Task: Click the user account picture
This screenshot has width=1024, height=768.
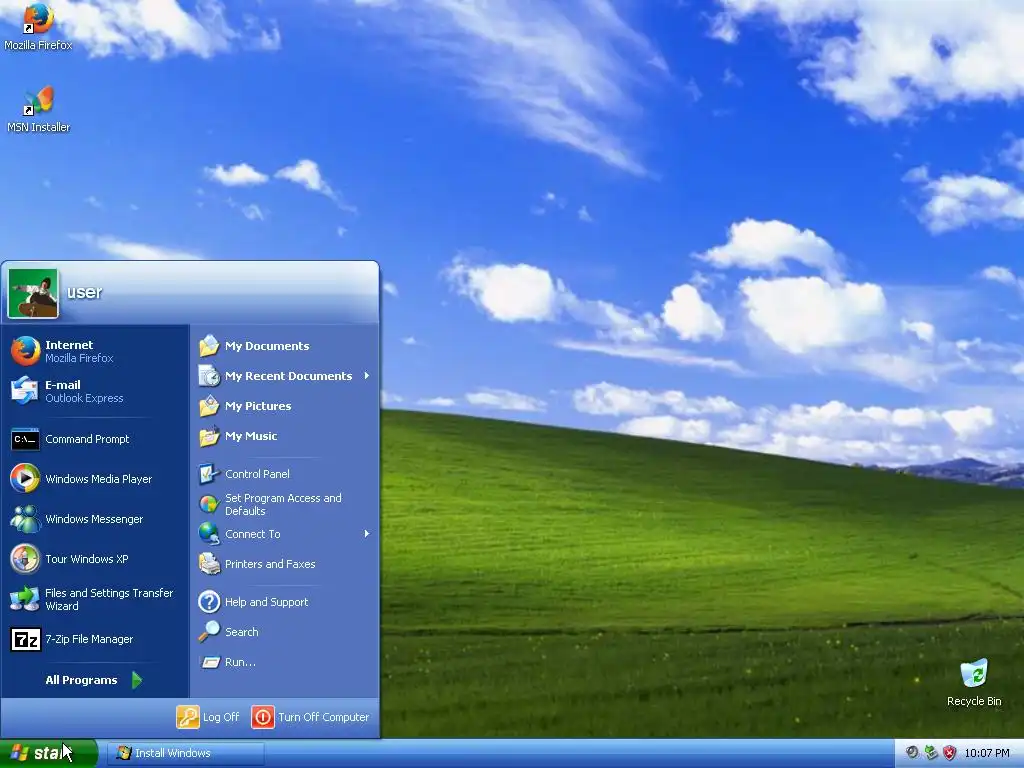Action: tap(33, 293)
